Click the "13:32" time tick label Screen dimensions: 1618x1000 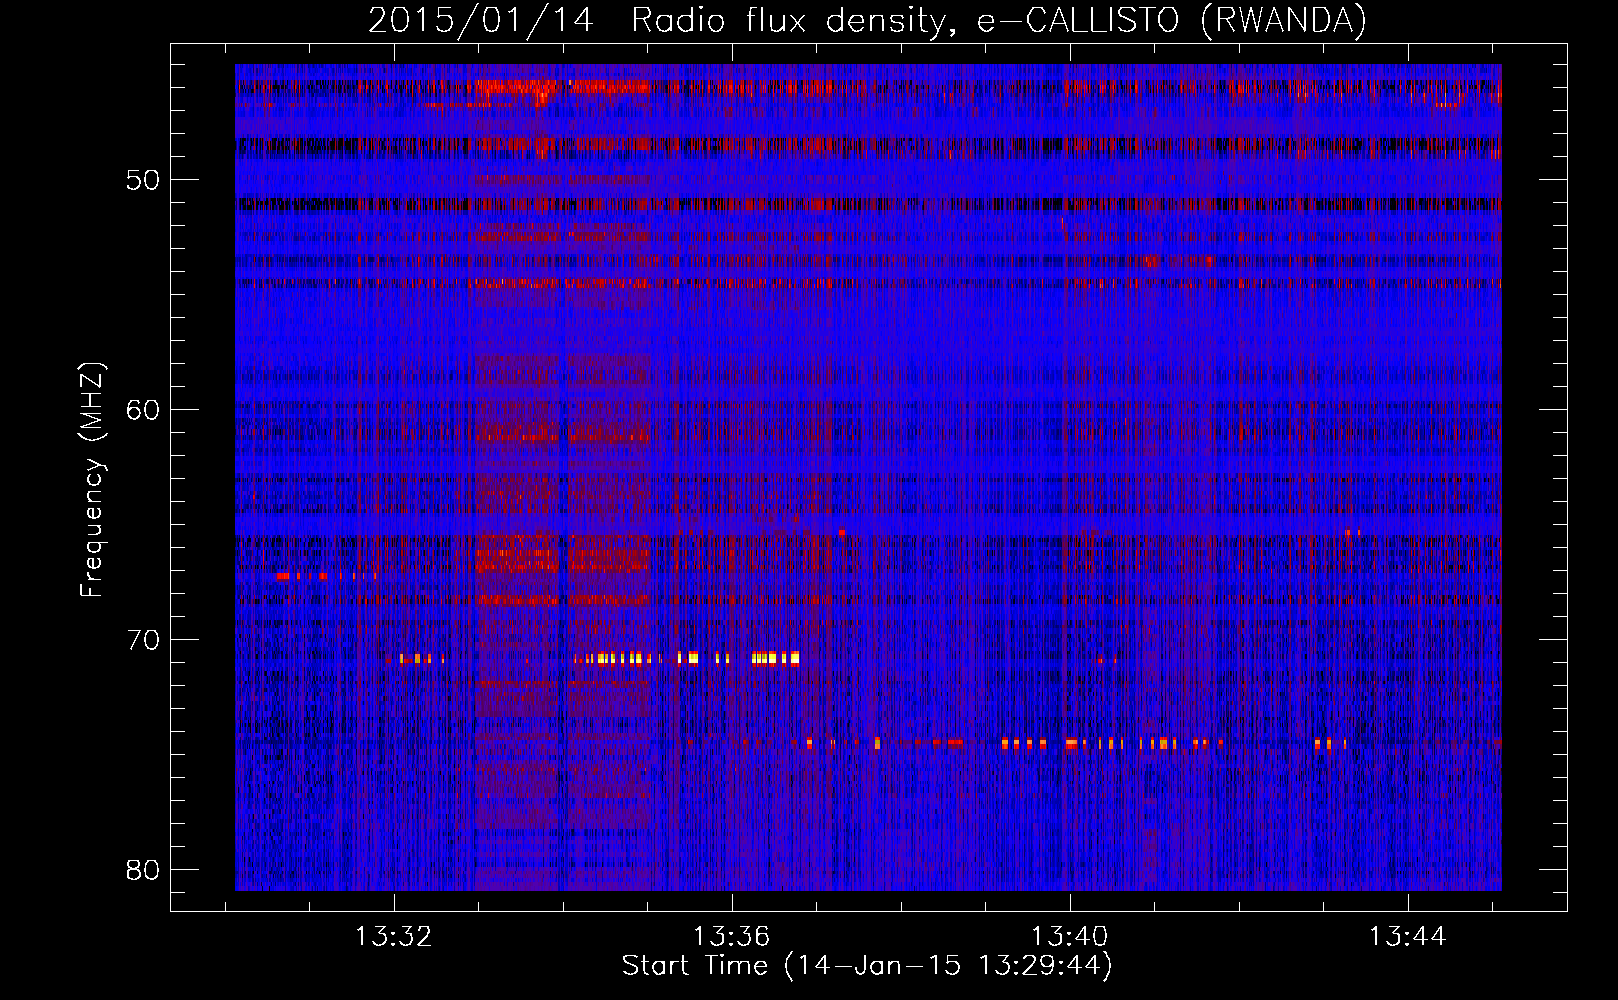pyautogui.click(x=394, y=937)
